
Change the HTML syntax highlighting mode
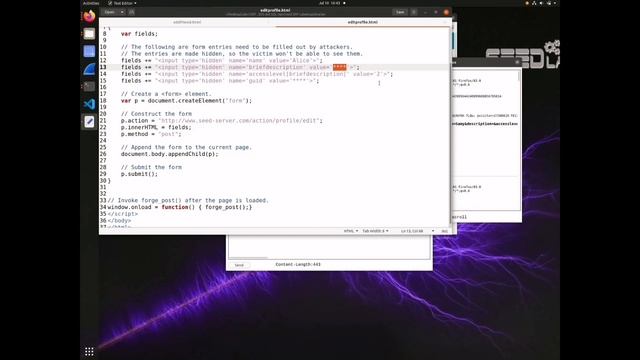[351, 231]
